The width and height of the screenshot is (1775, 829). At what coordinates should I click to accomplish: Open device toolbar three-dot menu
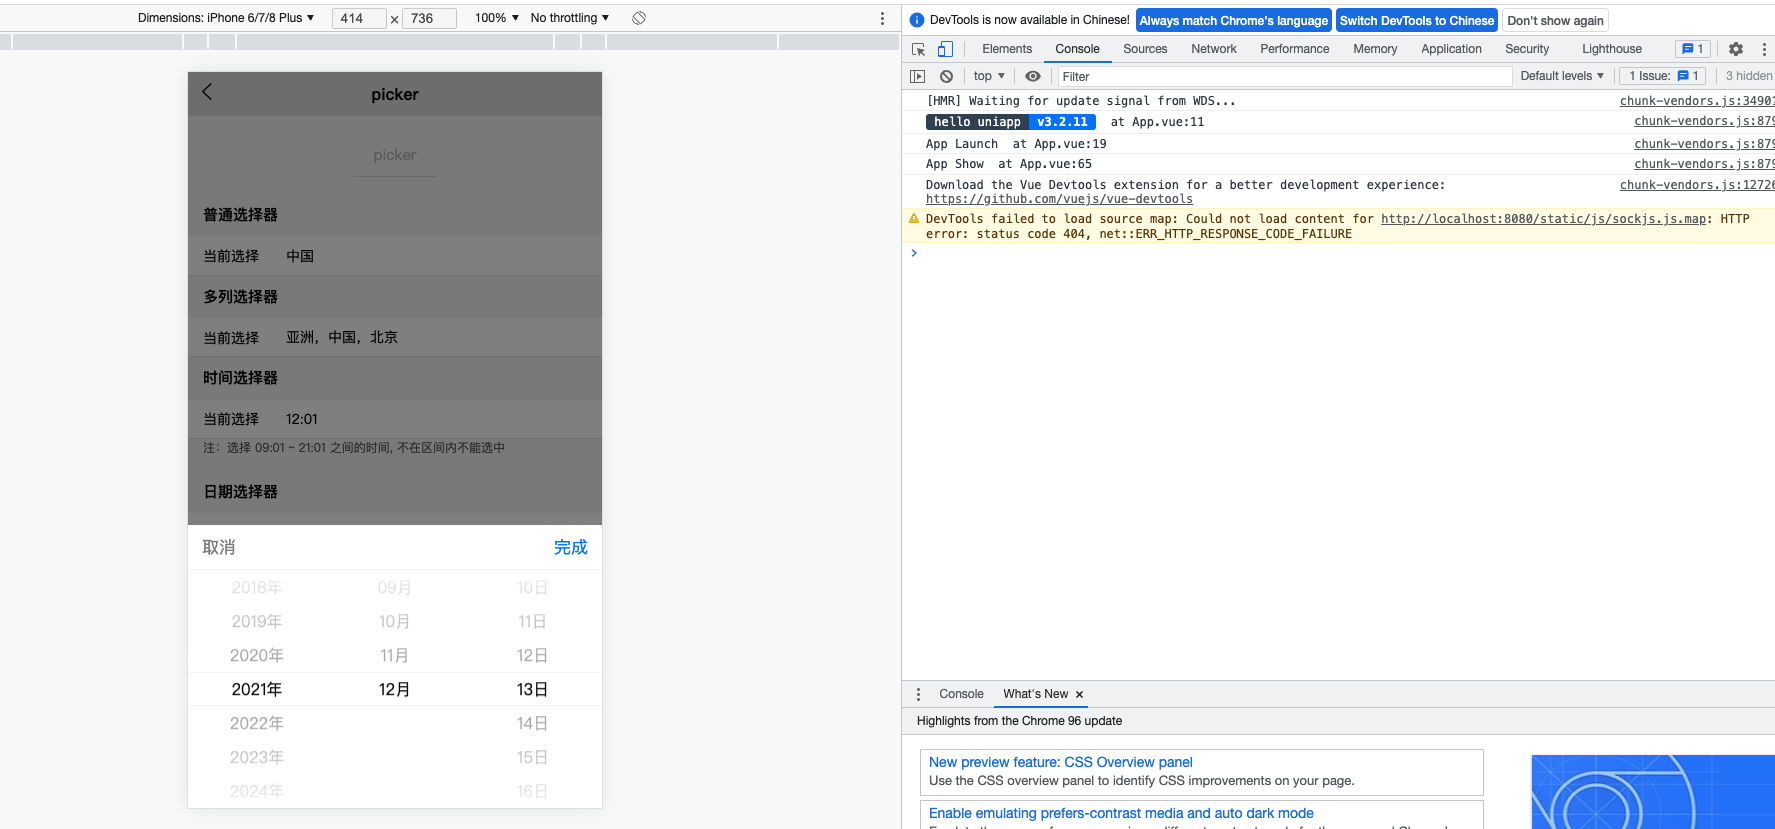click(x=882, y=18)
